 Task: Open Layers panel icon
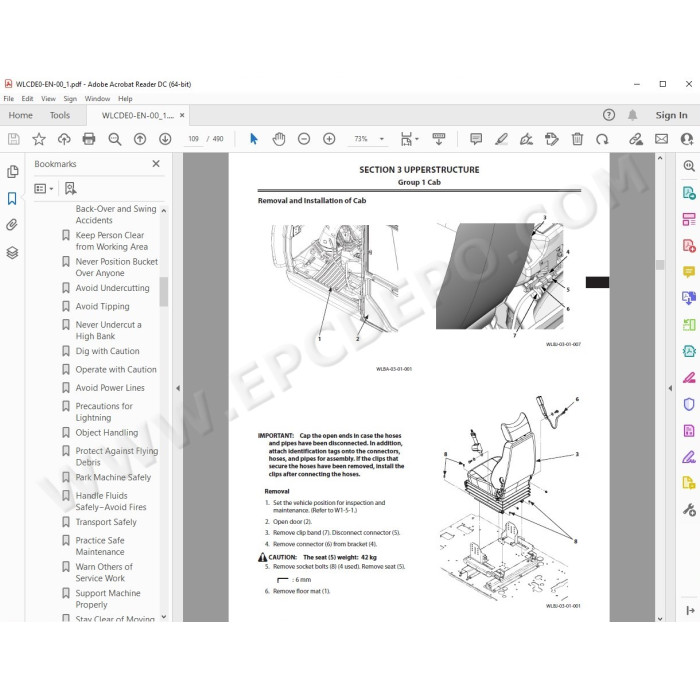pyautogui.click(x=12, y=253)
